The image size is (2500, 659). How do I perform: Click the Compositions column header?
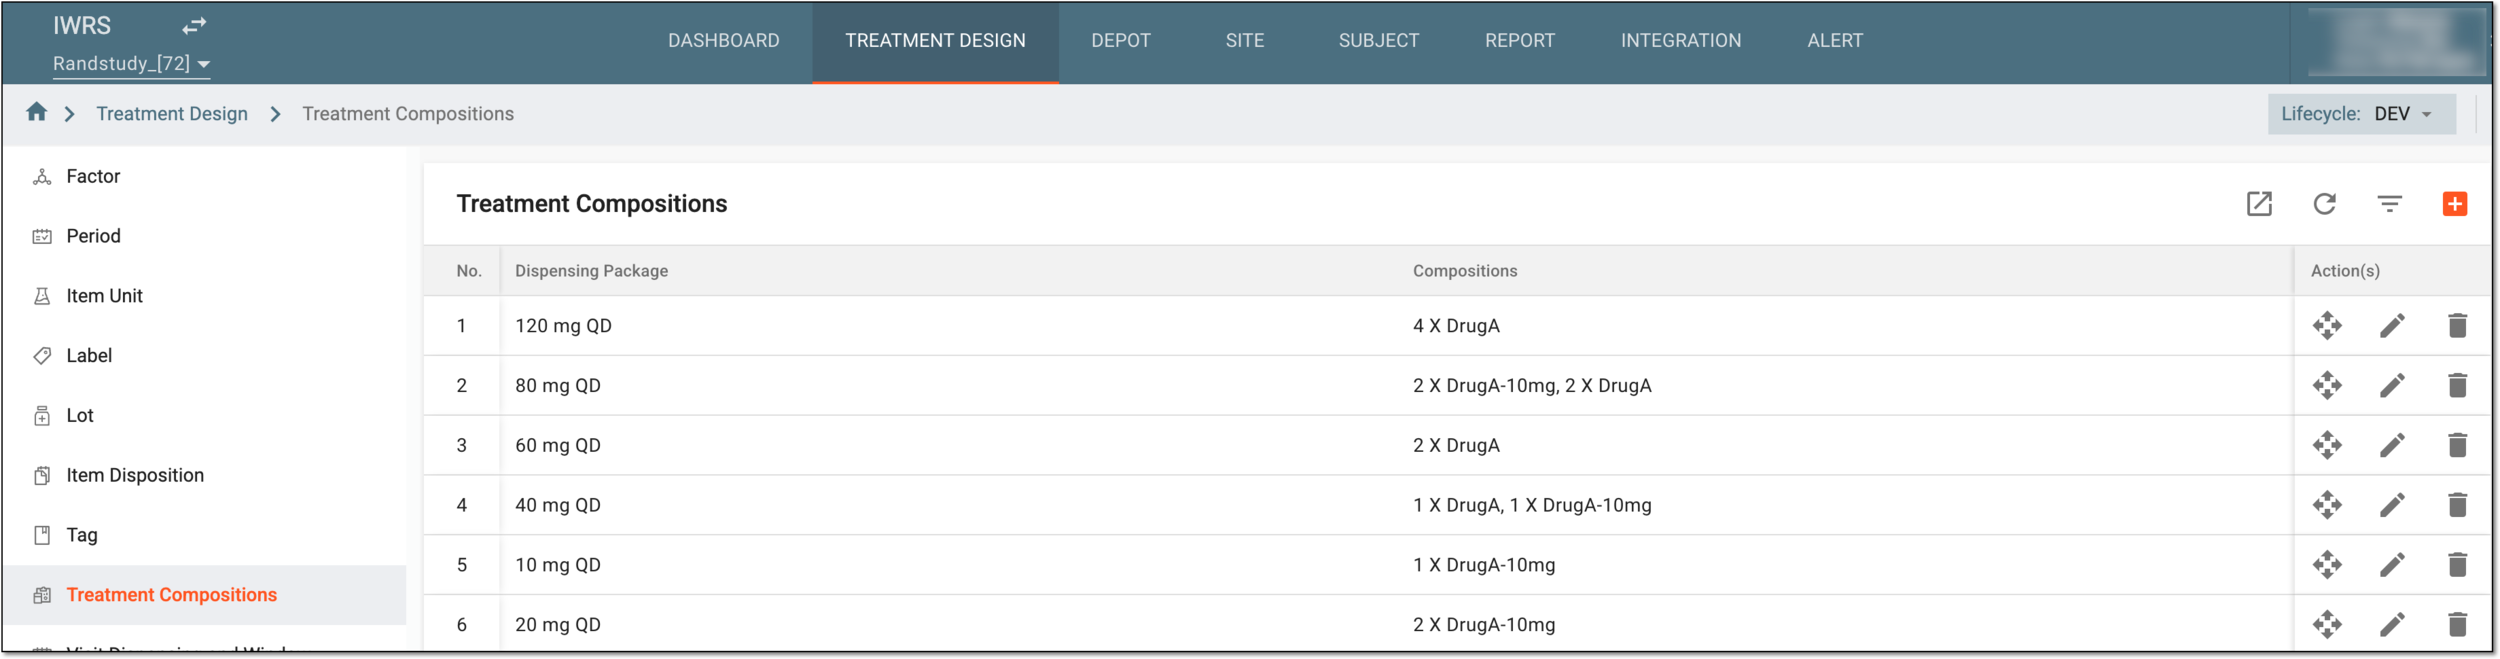pyautogui.click(x=1464, y=271)
